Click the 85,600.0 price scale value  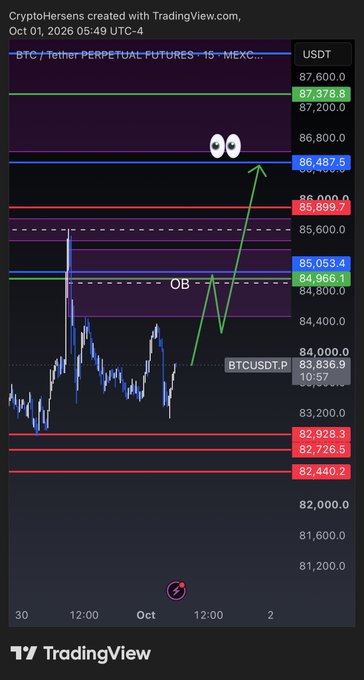[322, 229]
